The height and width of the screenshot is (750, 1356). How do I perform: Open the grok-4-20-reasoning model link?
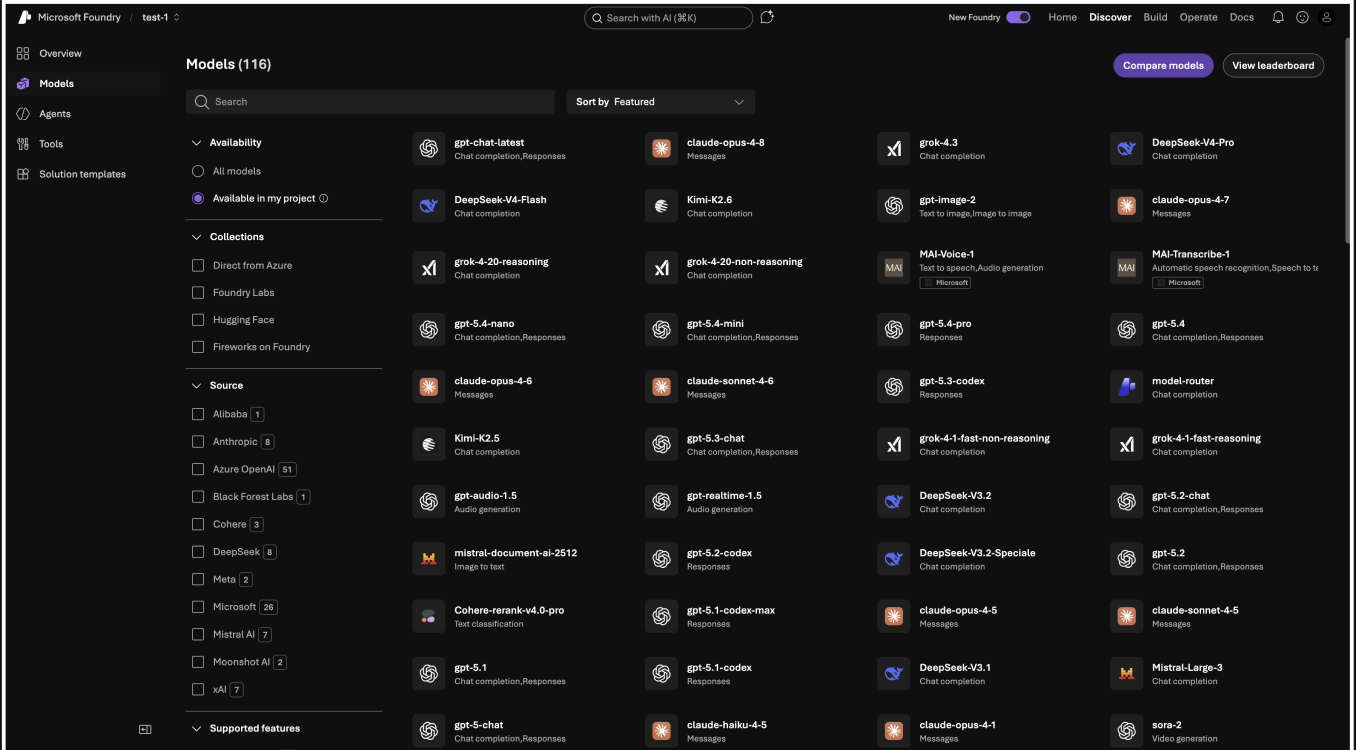501,262
